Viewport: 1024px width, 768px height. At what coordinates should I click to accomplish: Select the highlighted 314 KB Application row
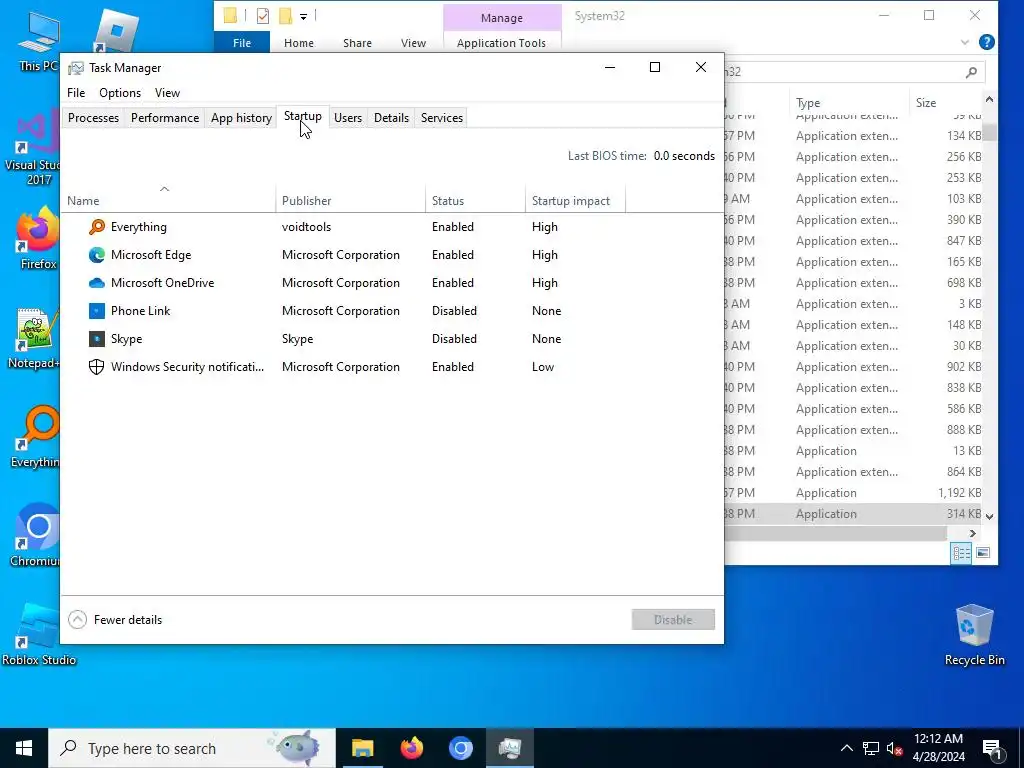pyautogui.click(x=854, y=513)
